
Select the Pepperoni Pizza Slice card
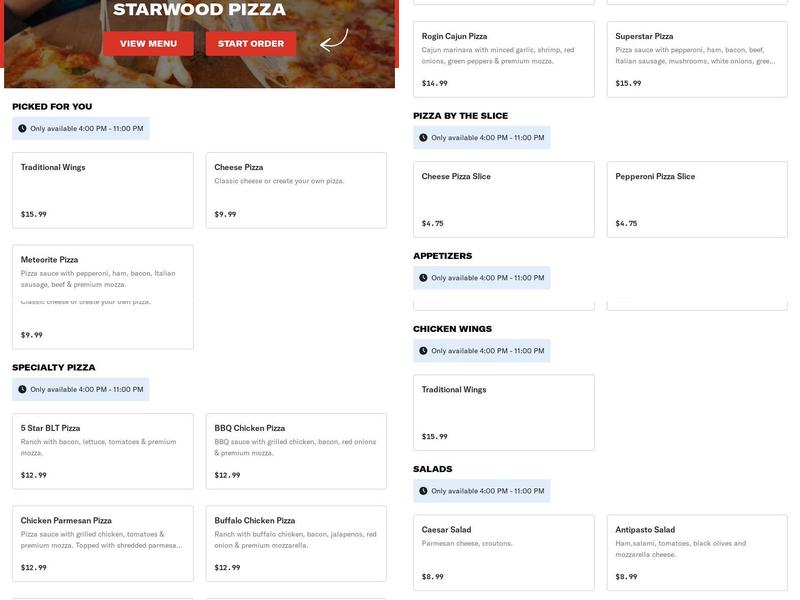click(x=695, y=198)
